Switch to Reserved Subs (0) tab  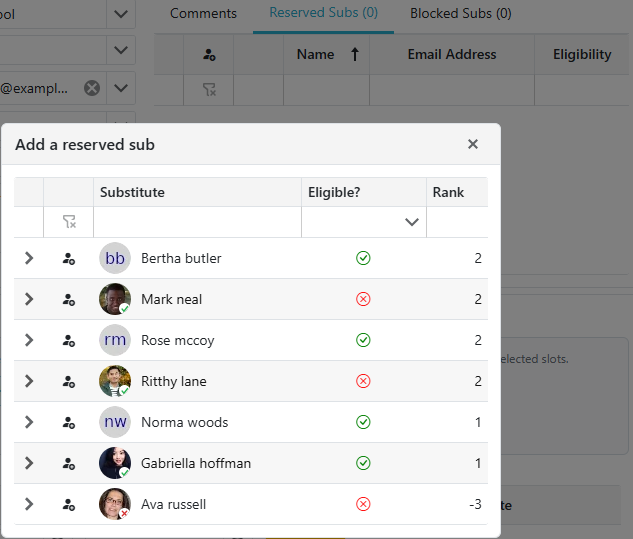[324, 13]
